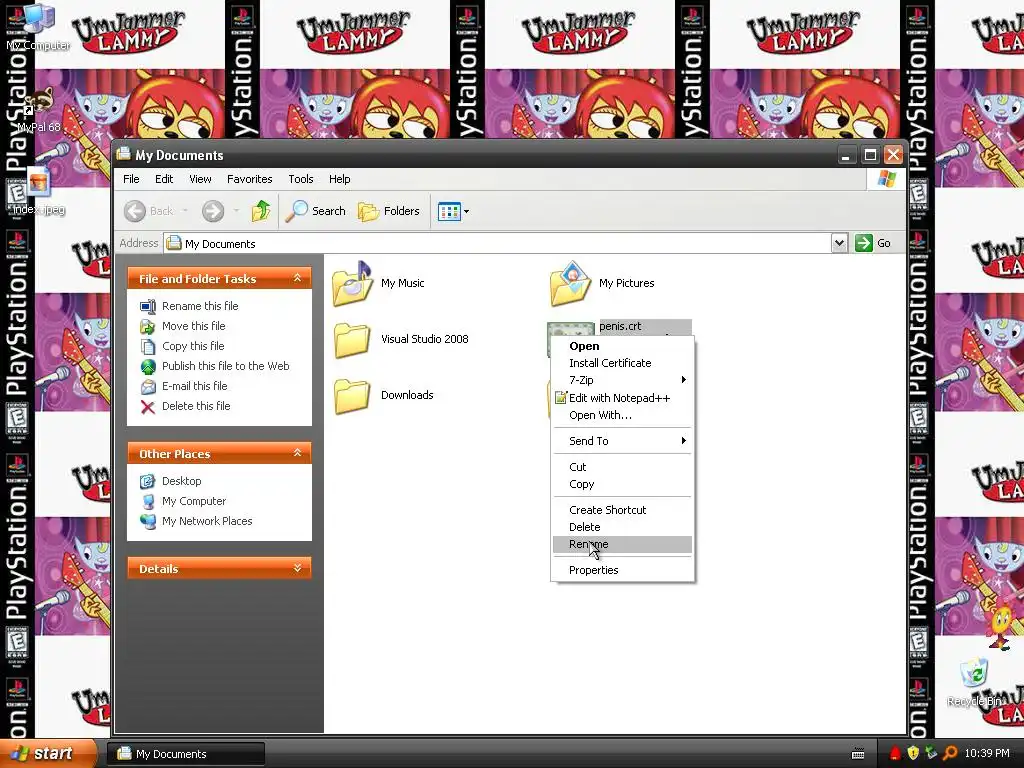Choose Rename in the context menu
Image resolution: width=1024 pixels, height=768 pixels.
[x=622, y=544]
